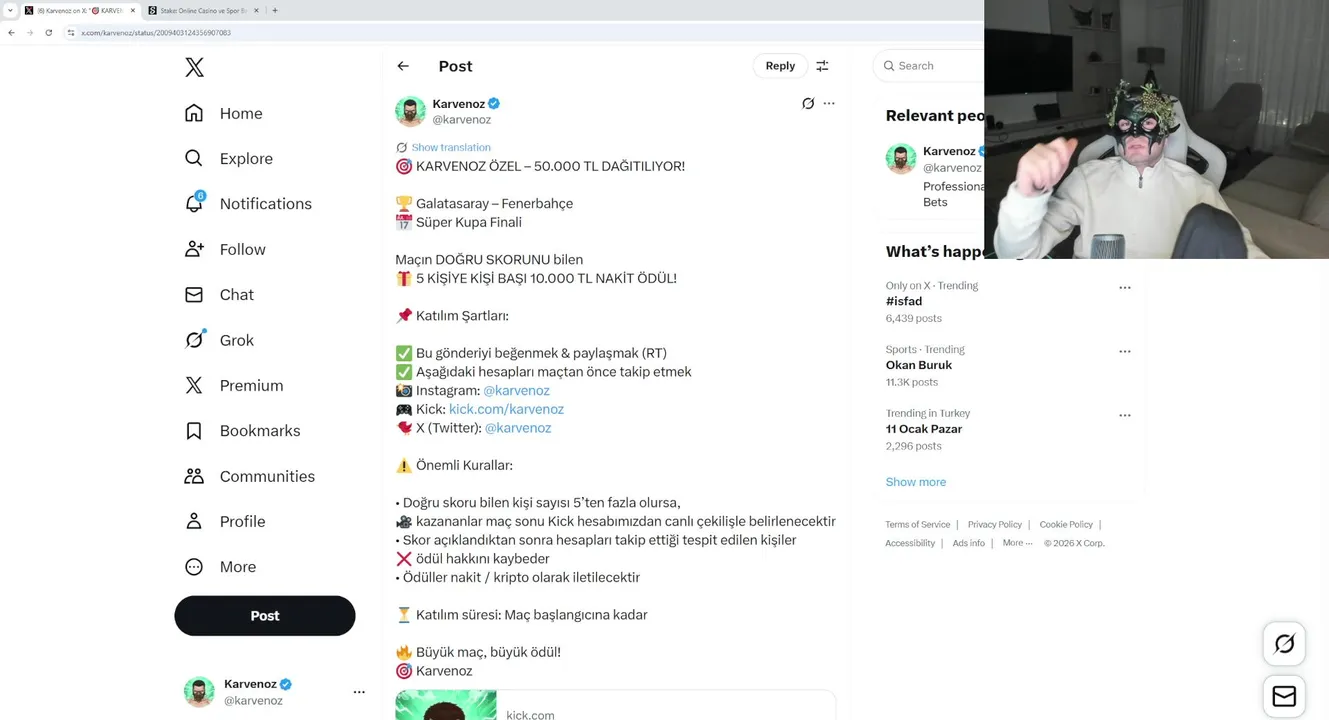View Bookmarks
The height and width of the screenshot is (720, 1329).
[242, 430]
